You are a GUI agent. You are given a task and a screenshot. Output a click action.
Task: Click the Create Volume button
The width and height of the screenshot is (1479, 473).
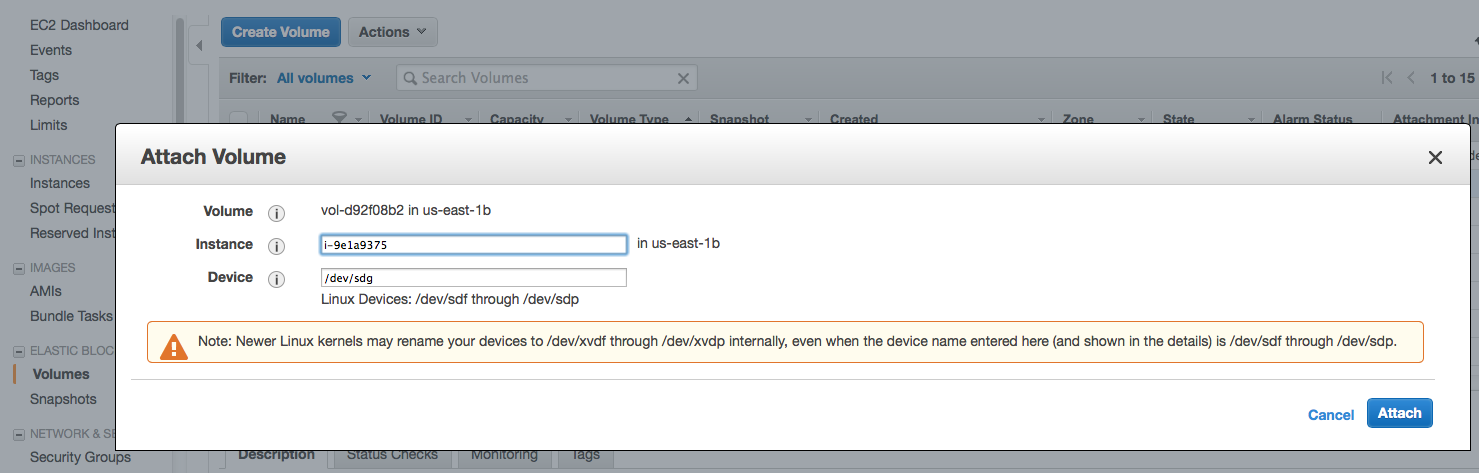tap(280, 32)
